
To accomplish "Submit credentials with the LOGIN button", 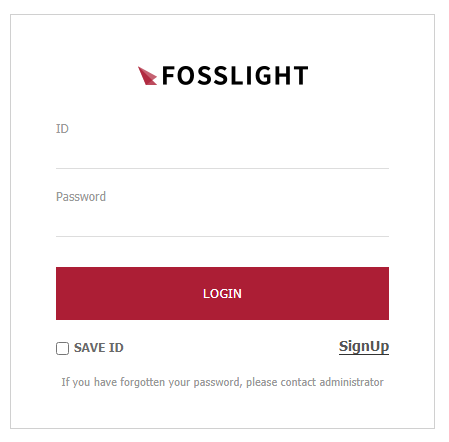I will (222, 293).
